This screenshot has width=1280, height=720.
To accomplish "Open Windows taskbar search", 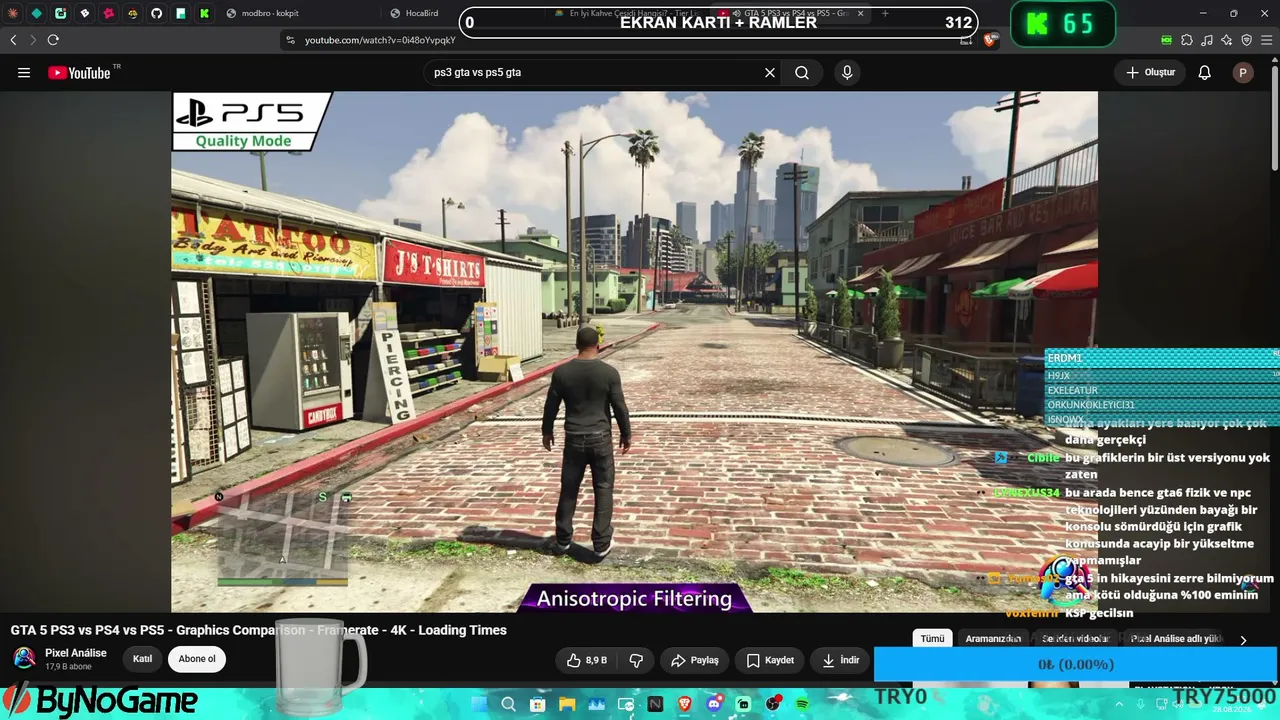I will point(508,704).
